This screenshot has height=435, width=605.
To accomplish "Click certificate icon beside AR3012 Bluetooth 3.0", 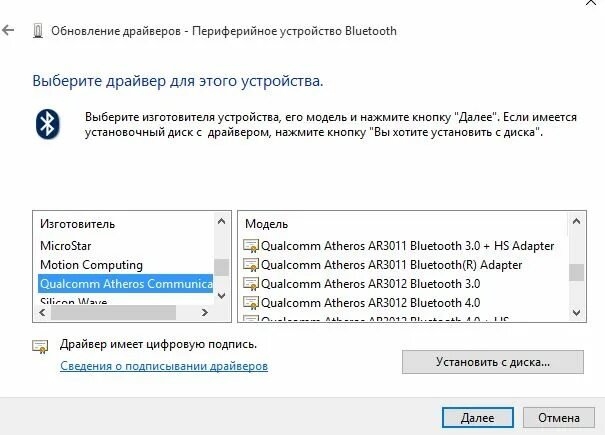I will [251, 284].
